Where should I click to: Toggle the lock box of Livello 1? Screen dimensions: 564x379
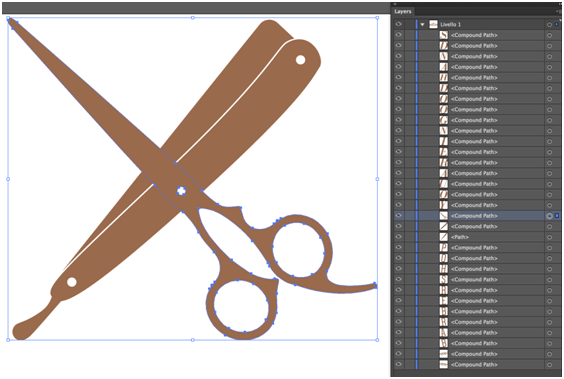(x=410, y=24)
